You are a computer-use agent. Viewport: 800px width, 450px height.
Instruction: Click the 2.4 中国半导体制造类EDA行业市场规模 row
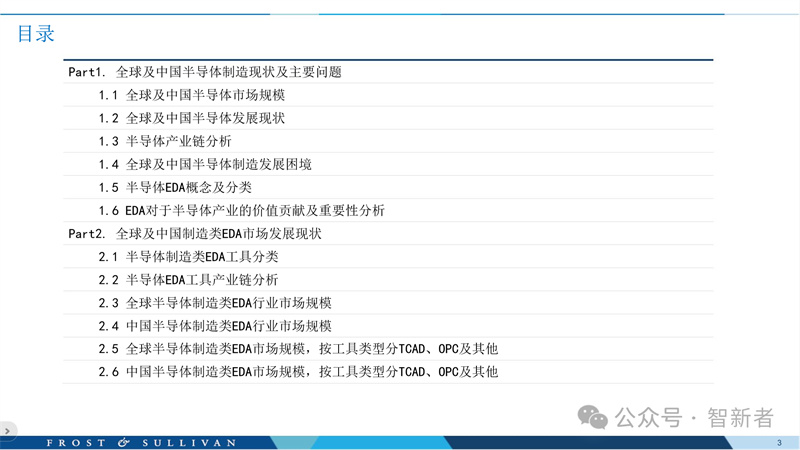pyautogui.click(x=388, y=326)
